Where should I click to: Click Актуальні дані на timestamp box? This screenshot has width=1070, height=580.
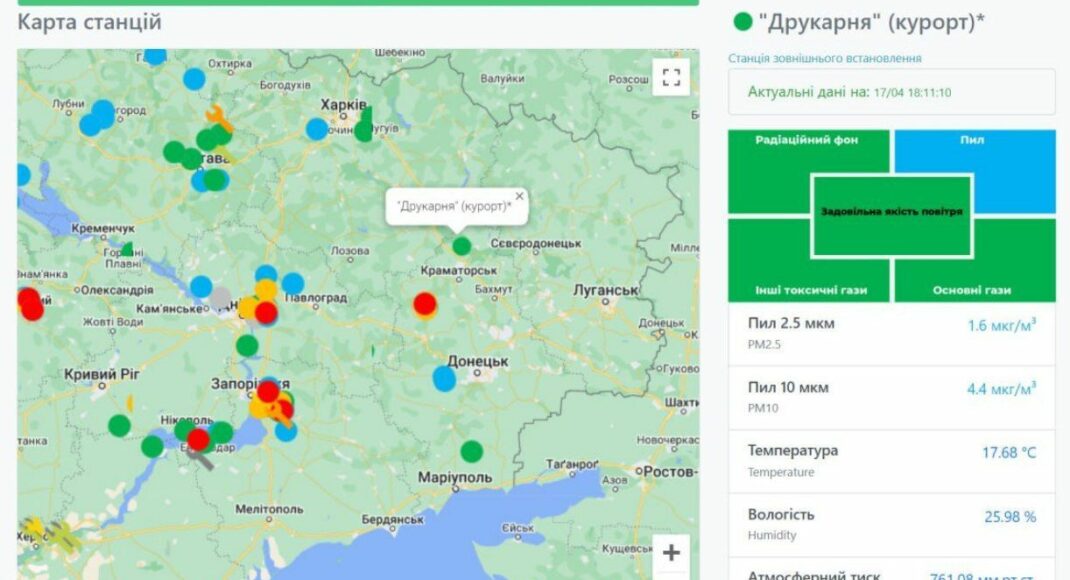pos(892,91)
